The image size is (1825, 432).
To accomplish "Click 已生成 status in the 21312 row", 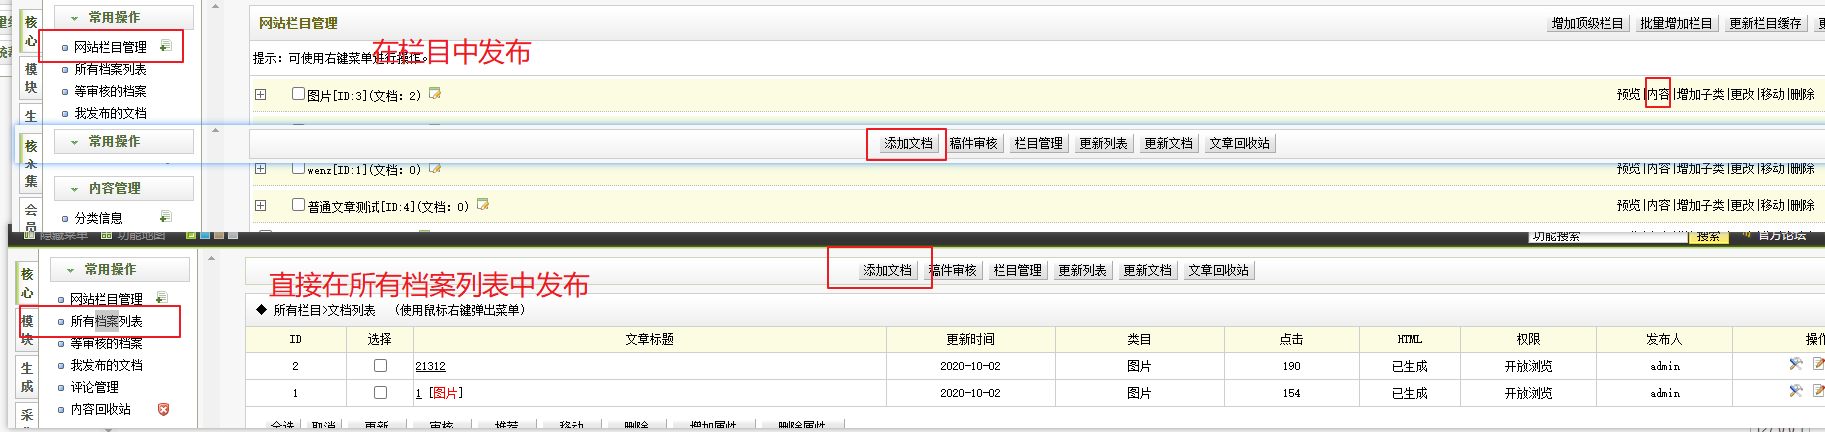I will [x=1409, y=366].
